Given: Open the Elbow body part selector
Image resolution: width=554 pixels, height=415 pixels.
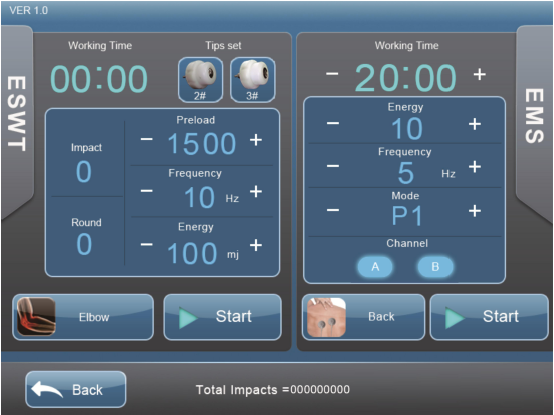Looking at the screenshot, I should (83, 317).
